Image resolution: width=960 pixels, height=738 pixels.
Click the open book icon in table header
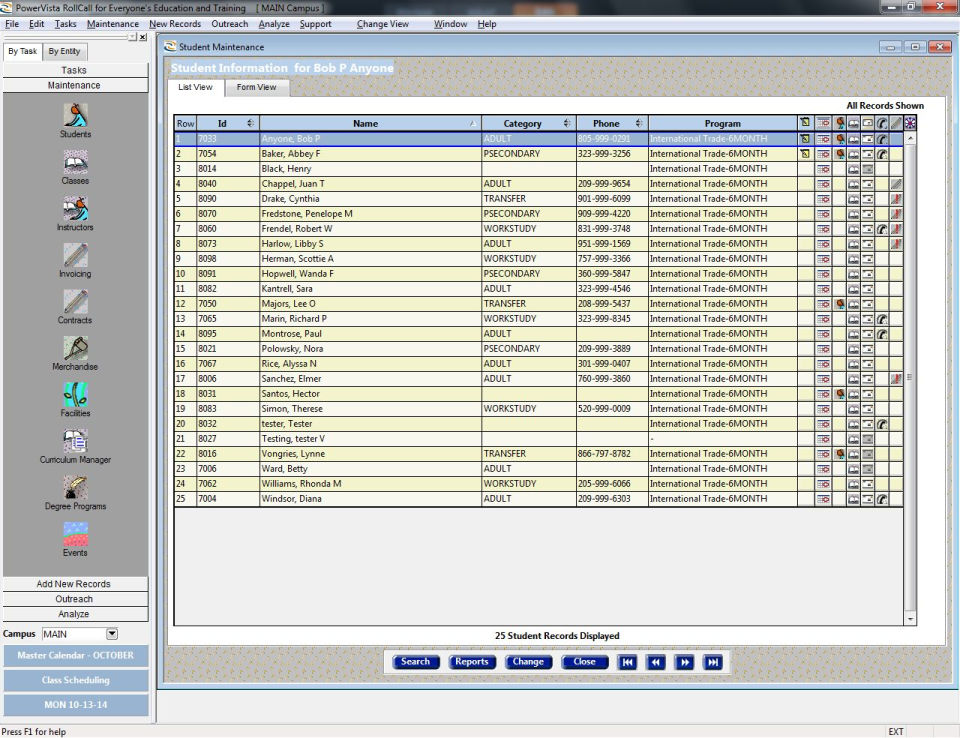pyautogui.click(x=853, y=123)
